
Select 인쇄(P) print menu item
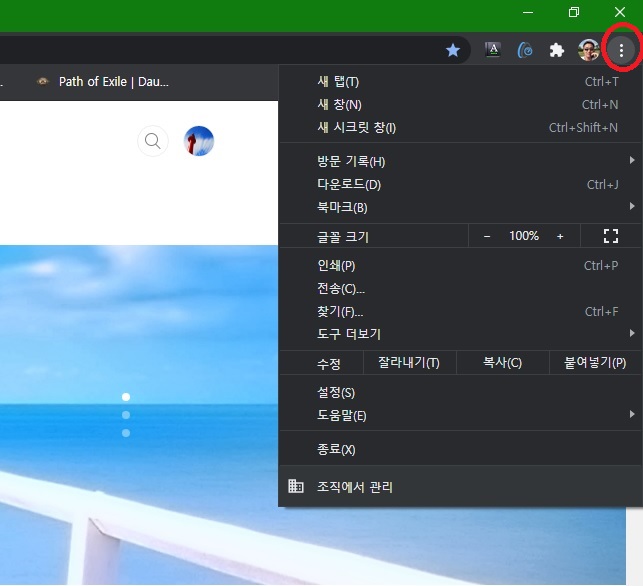tap(460, 266)
